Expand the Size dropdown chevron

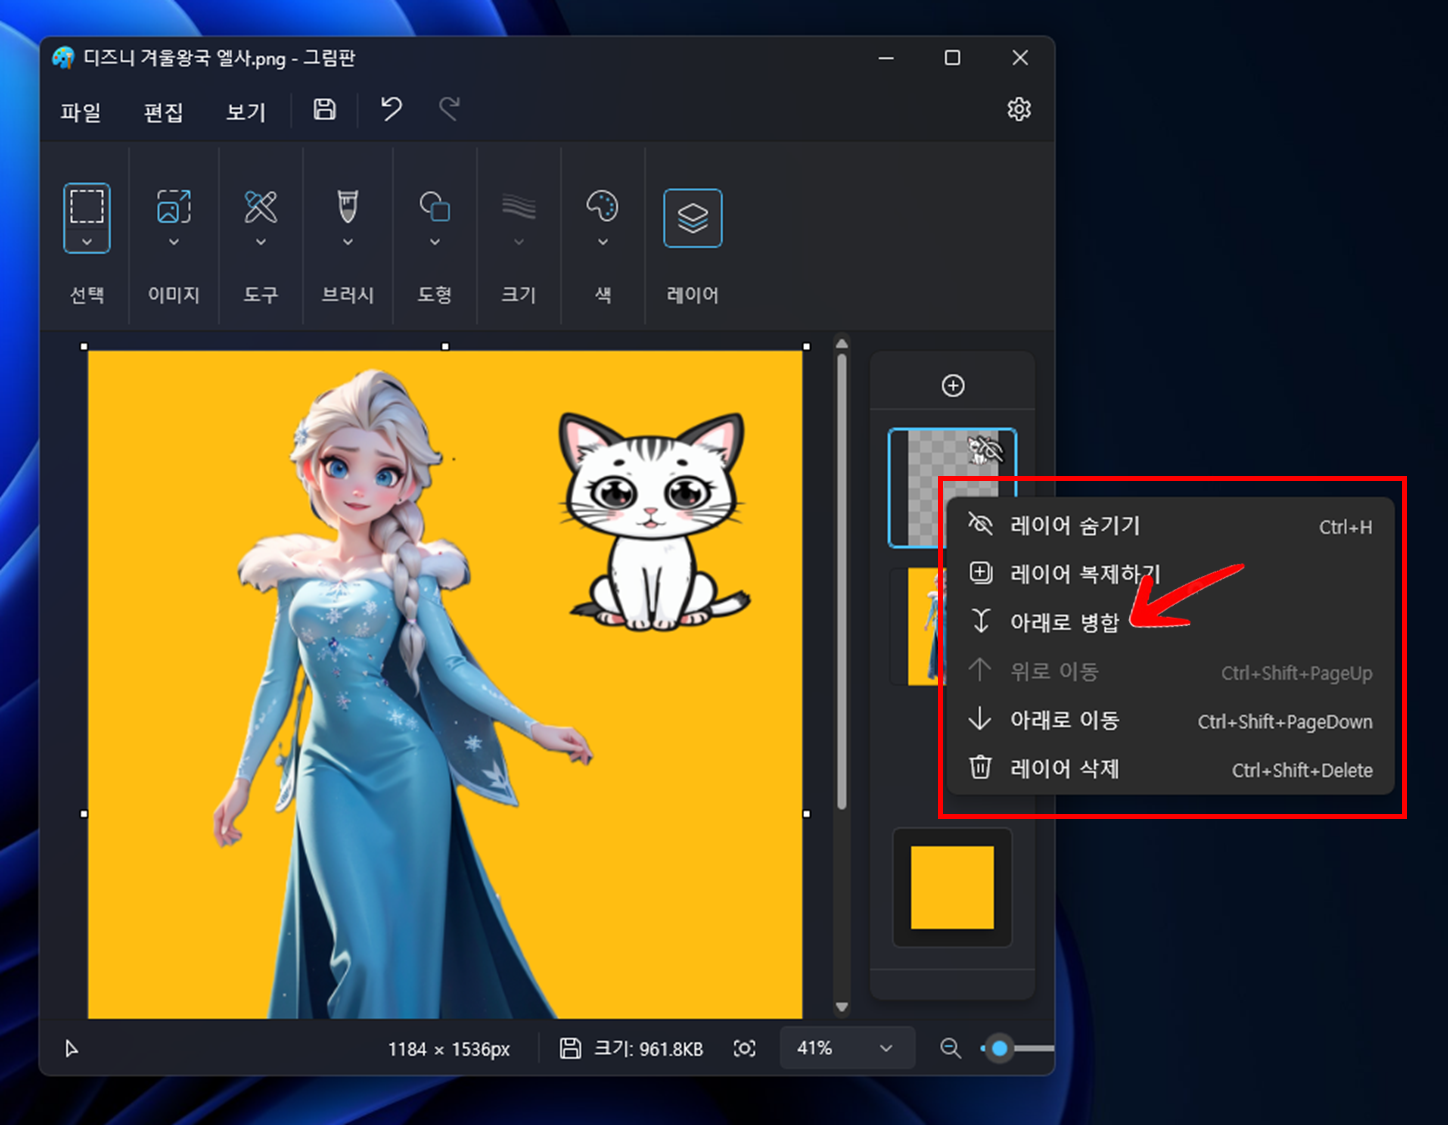(518, 242)
